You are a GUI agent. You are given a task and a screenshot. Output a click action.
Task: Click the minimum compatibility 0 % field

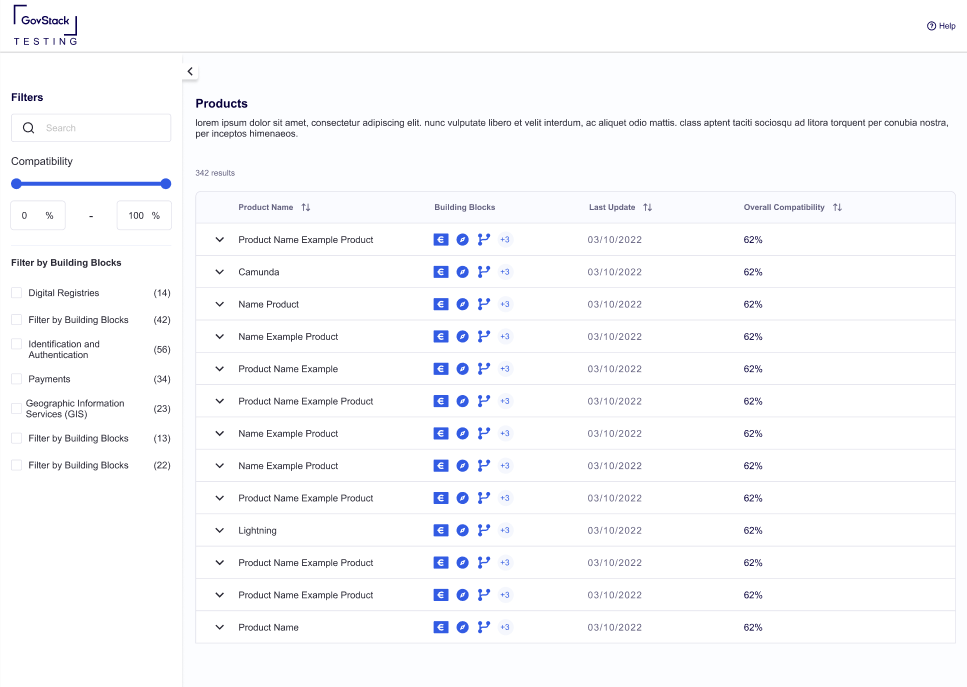[x=38, y=215]
